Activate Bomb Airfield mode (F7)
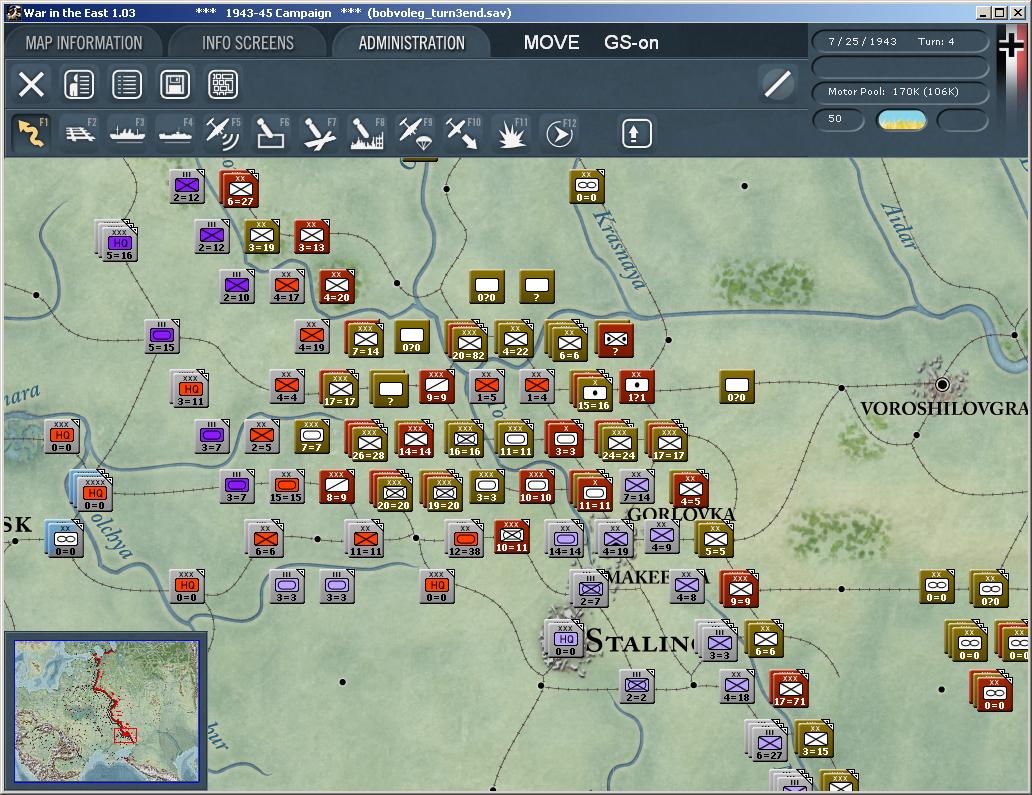 point(319,133)
